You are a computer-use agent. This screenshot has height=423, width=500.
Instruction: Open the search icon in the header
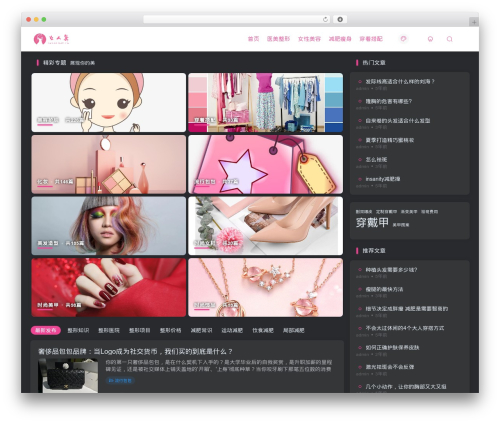click(x=449, y=39)
